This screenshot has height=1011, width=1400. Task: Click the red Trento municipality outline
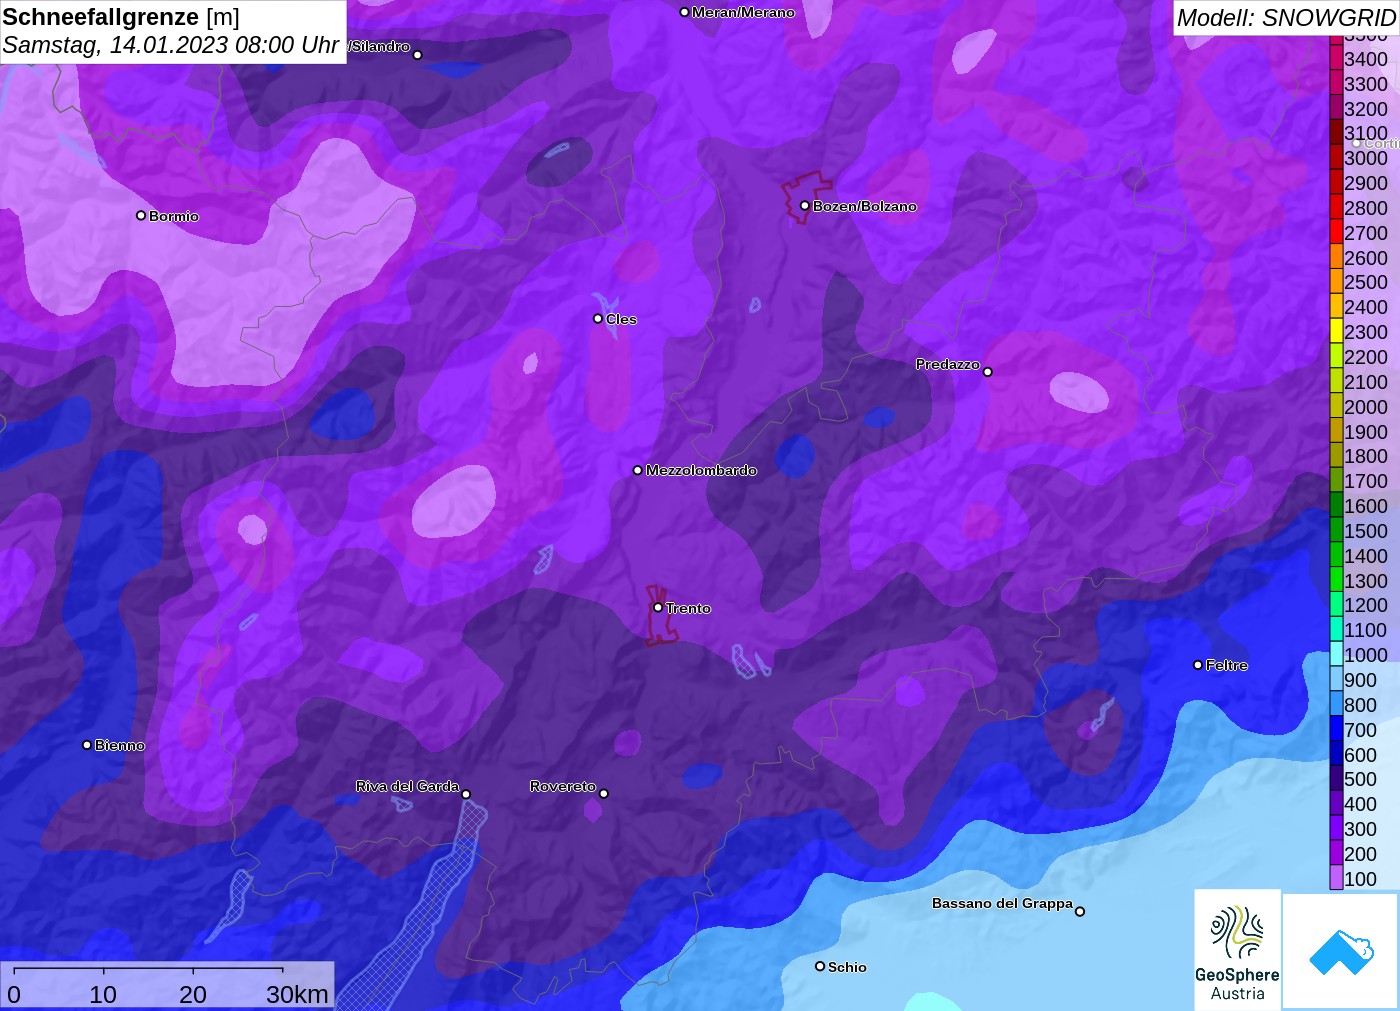pyautogui.click(x=660, y=615)
